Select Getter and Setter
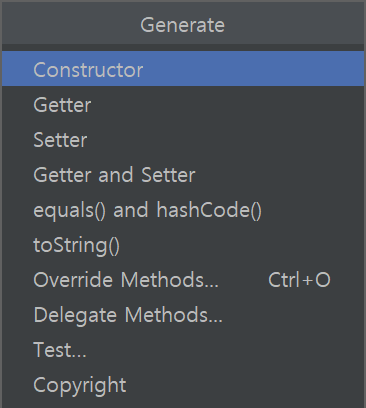This screenshot has width=366, height=408. [183, 174]
